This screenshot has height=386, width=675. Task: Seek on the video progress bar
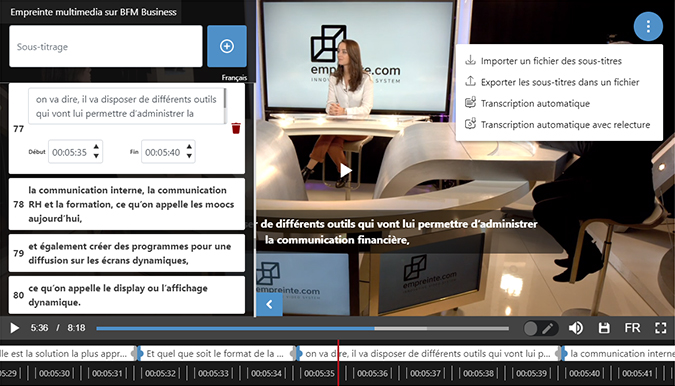(x=302, y=328)
